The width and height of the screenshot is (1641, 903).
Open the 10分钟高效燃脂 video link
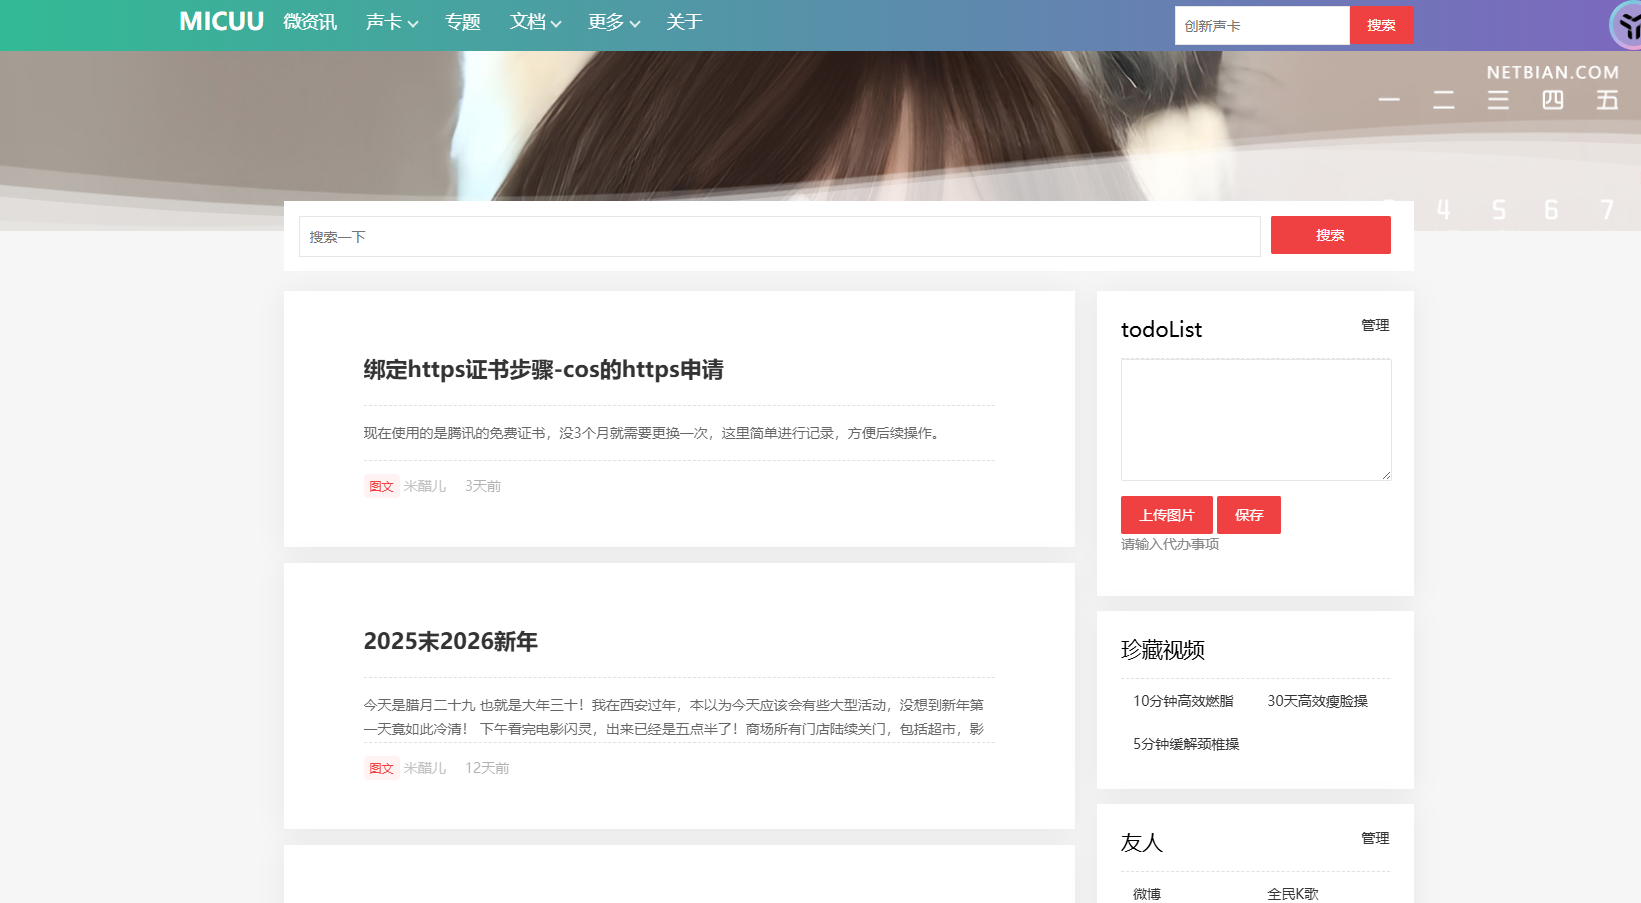1183,701
